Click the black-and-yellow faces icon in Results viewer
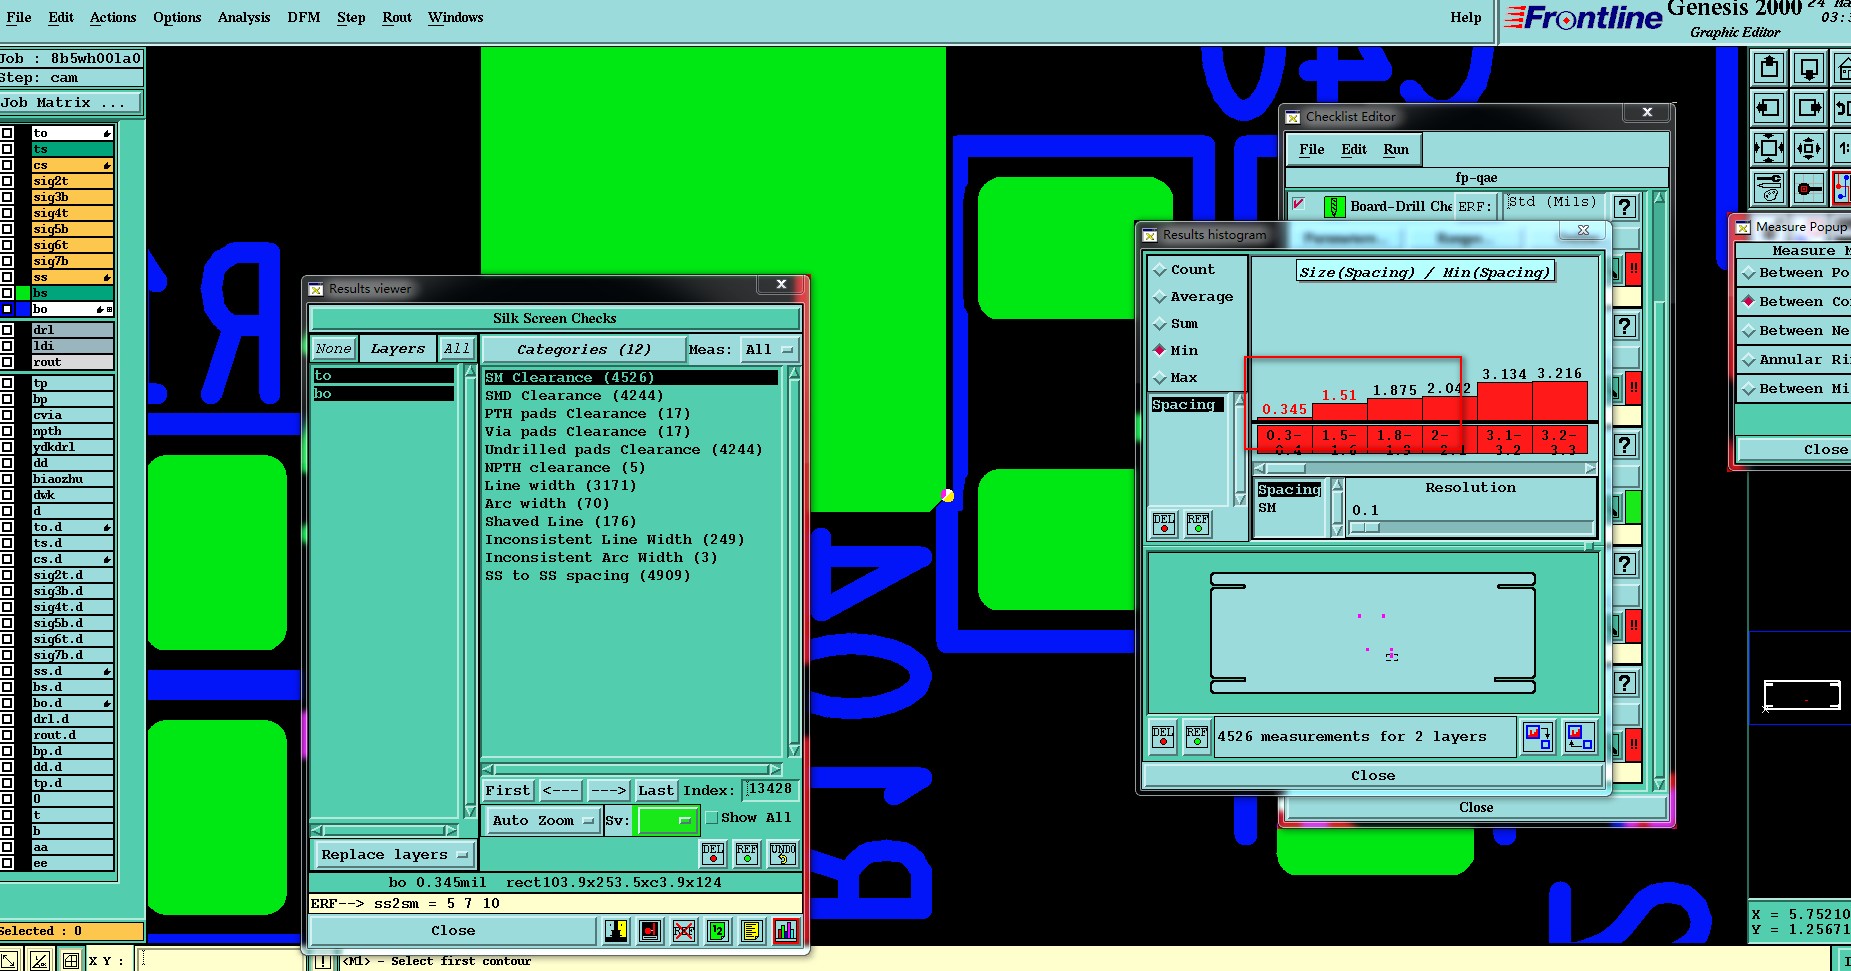The height and width of the screenshot is (971, 1851). click(x=616, y=931)
